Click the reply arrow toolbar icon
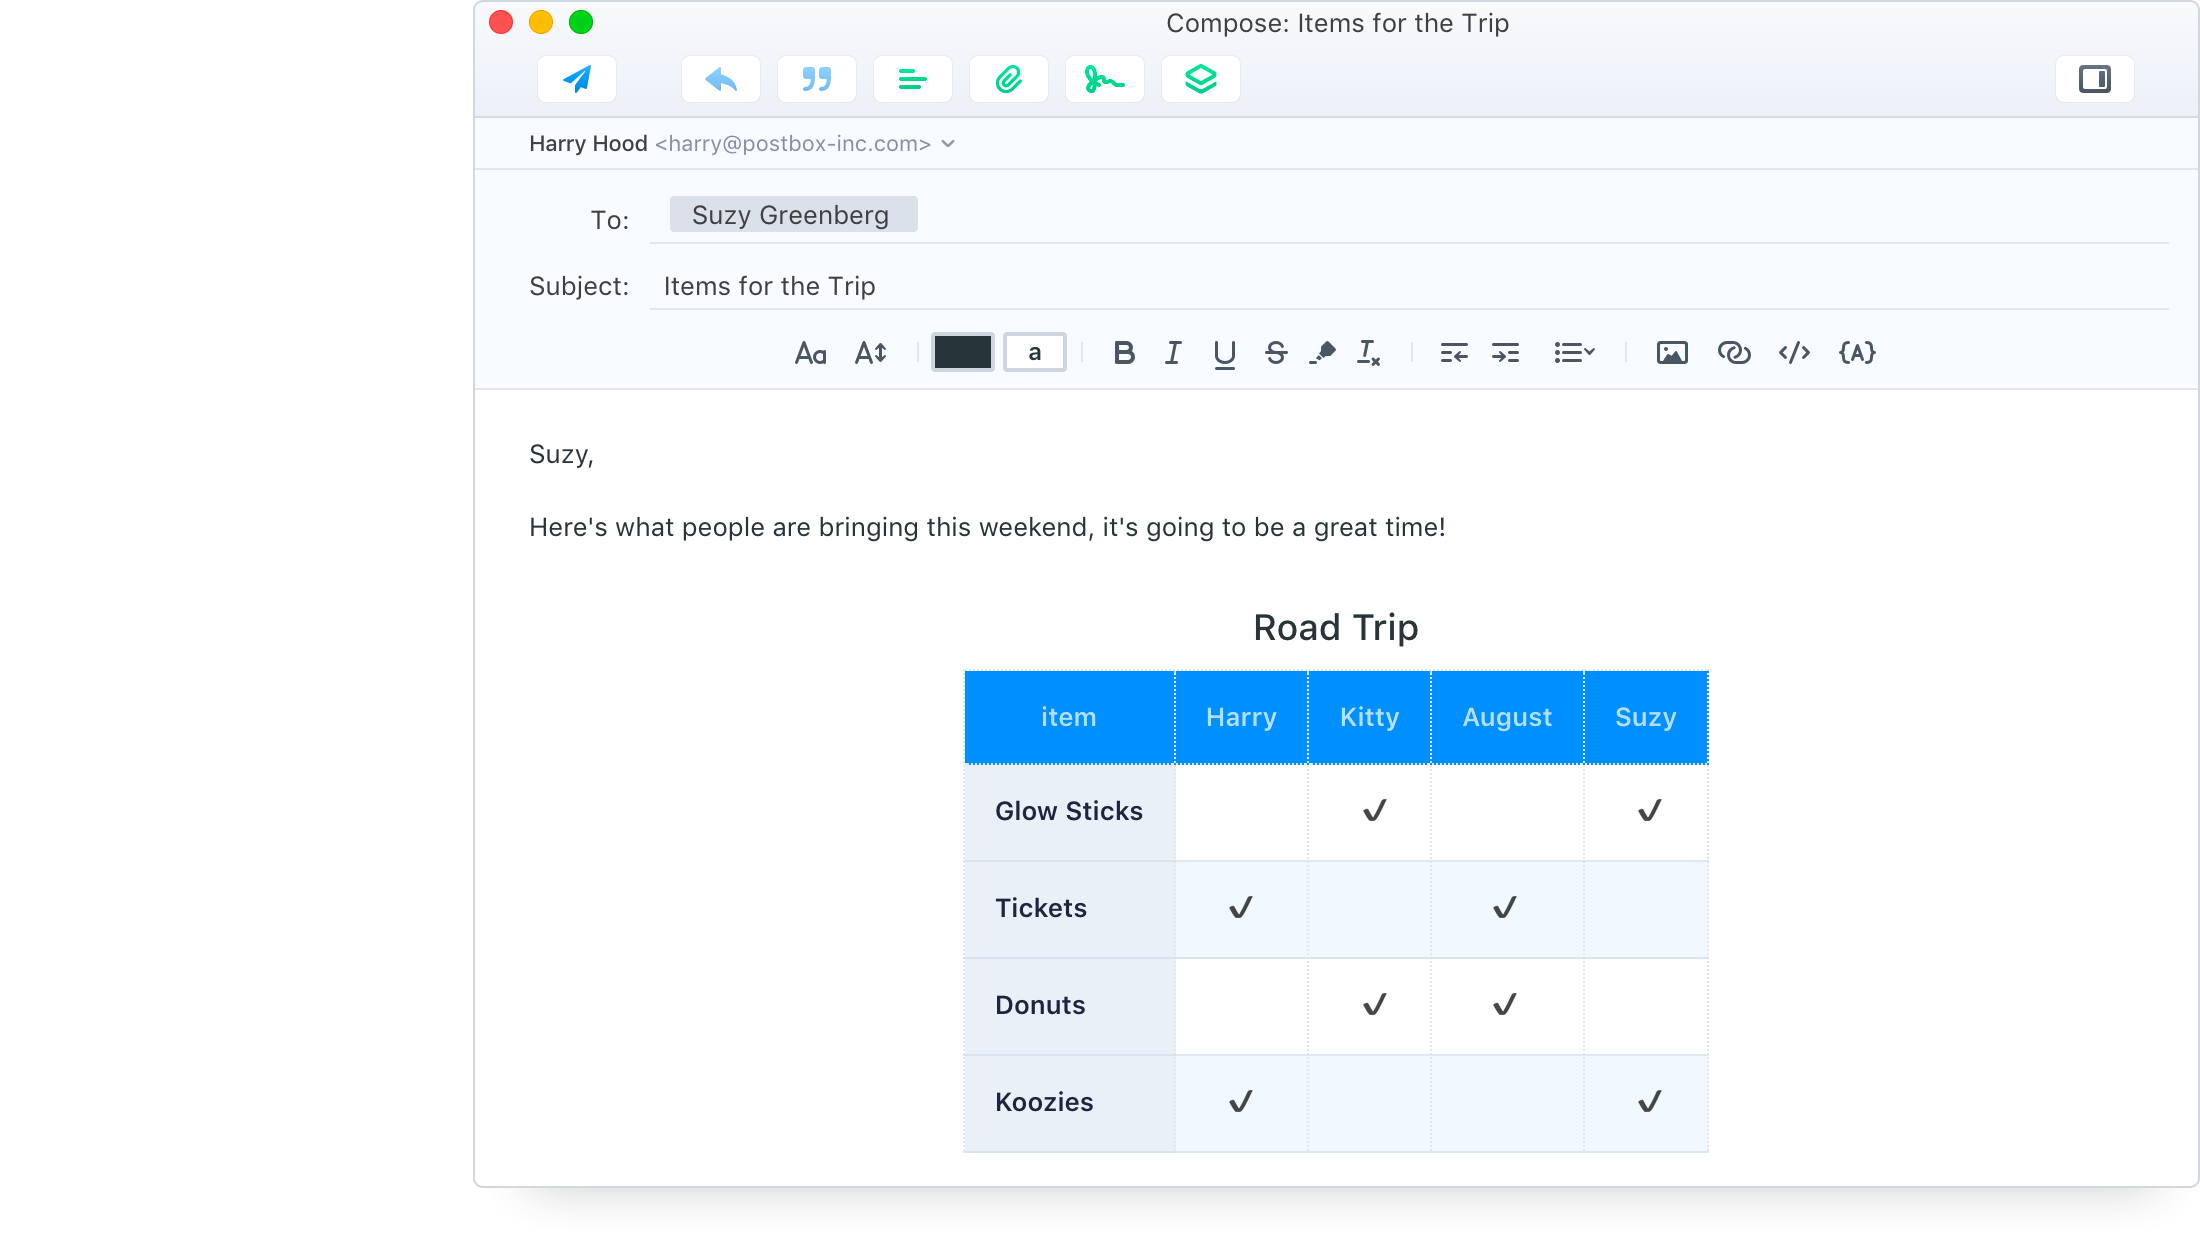 click(721, 79)
